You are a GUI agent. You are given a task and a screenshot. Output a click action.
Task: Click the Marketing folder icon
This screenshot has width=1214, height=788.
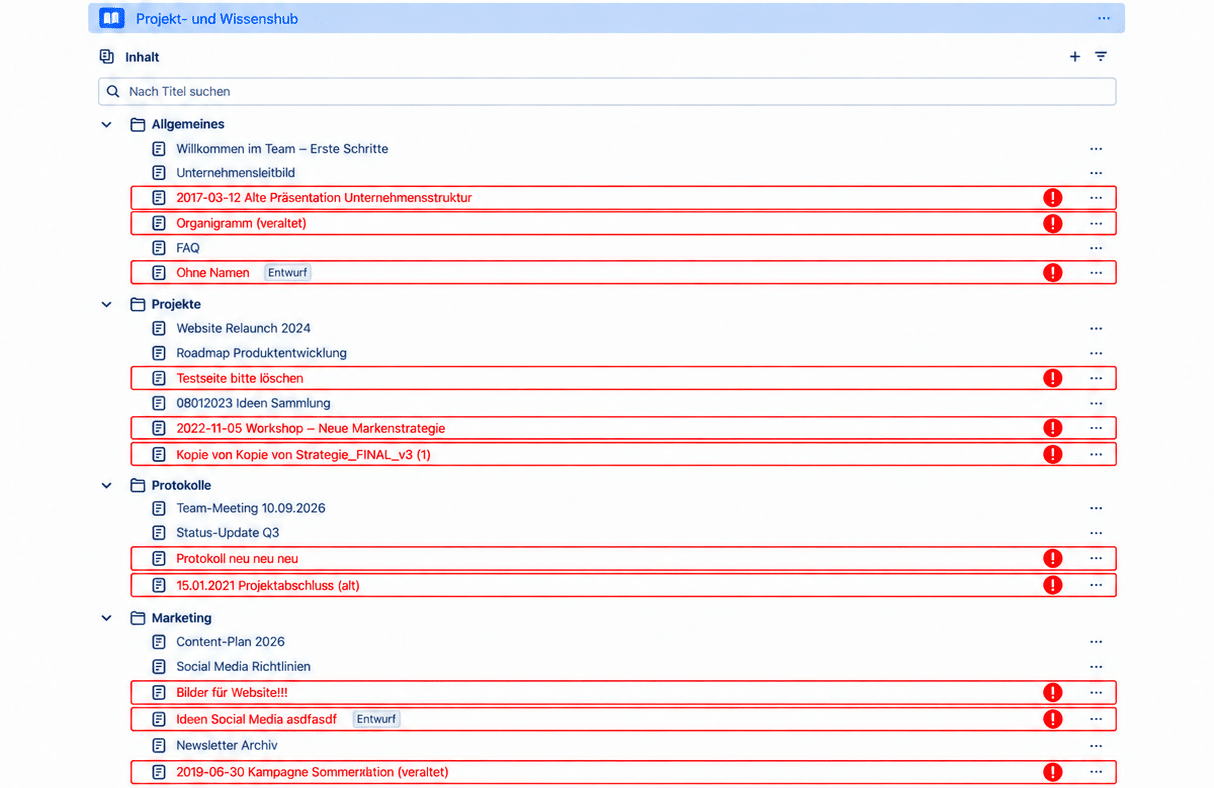(138, 618)
